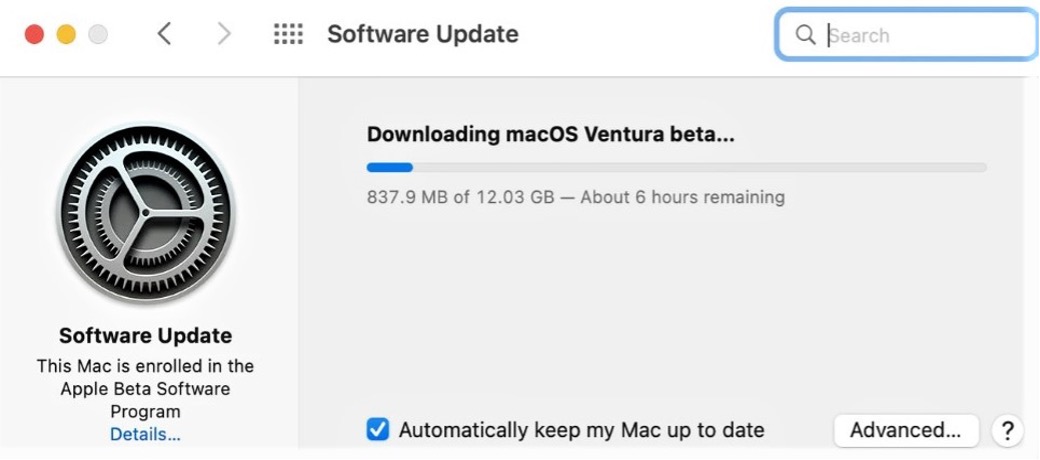The width and height of the screenshot is (1040, 460).
Task: Click the macOS Ventura download progress bar
Action: 676,168
